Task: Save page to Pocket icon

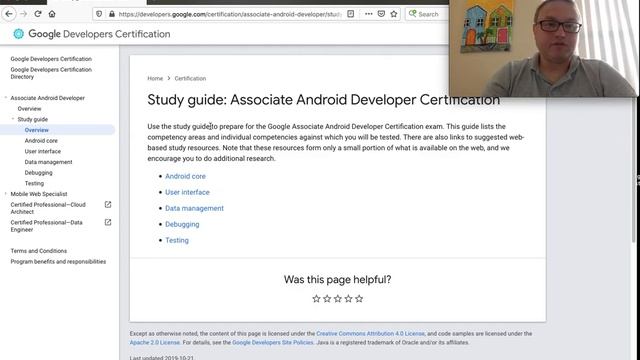Action: (x=381, y=14)
